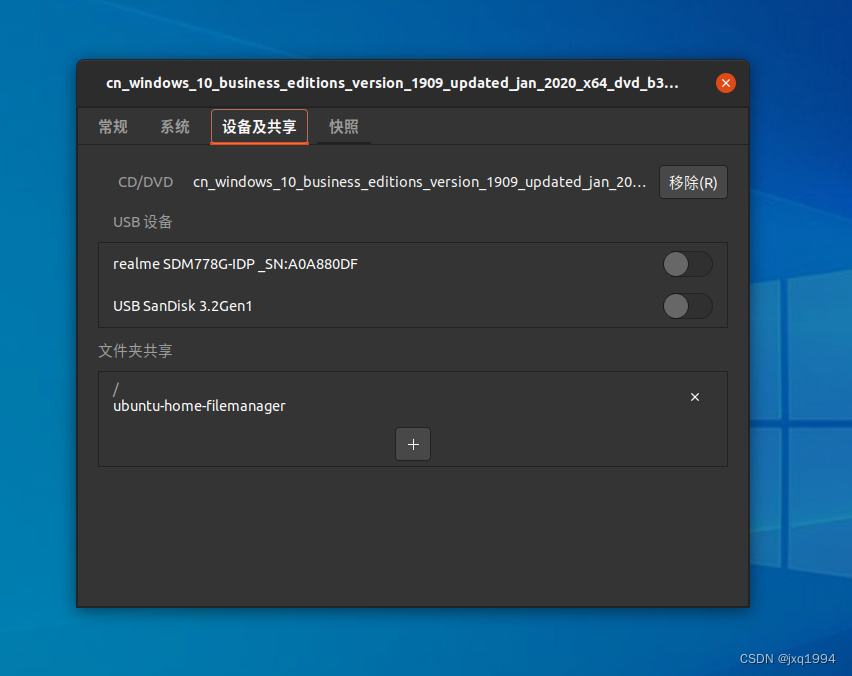The height and width of the screenshot is (676, 852).
Task: Toggle the USB SanDisk 3.2Gen1 switch
Action: click(x=687, y=306)
